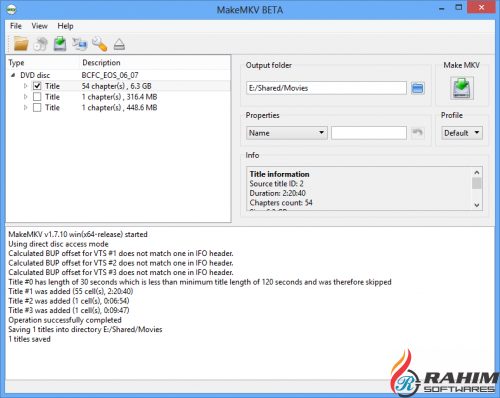Viewport: 500px width, 398px height.
Task: Click the Eject disc toolbar icon
Action: pyautogui.click(x=119, y=44)
